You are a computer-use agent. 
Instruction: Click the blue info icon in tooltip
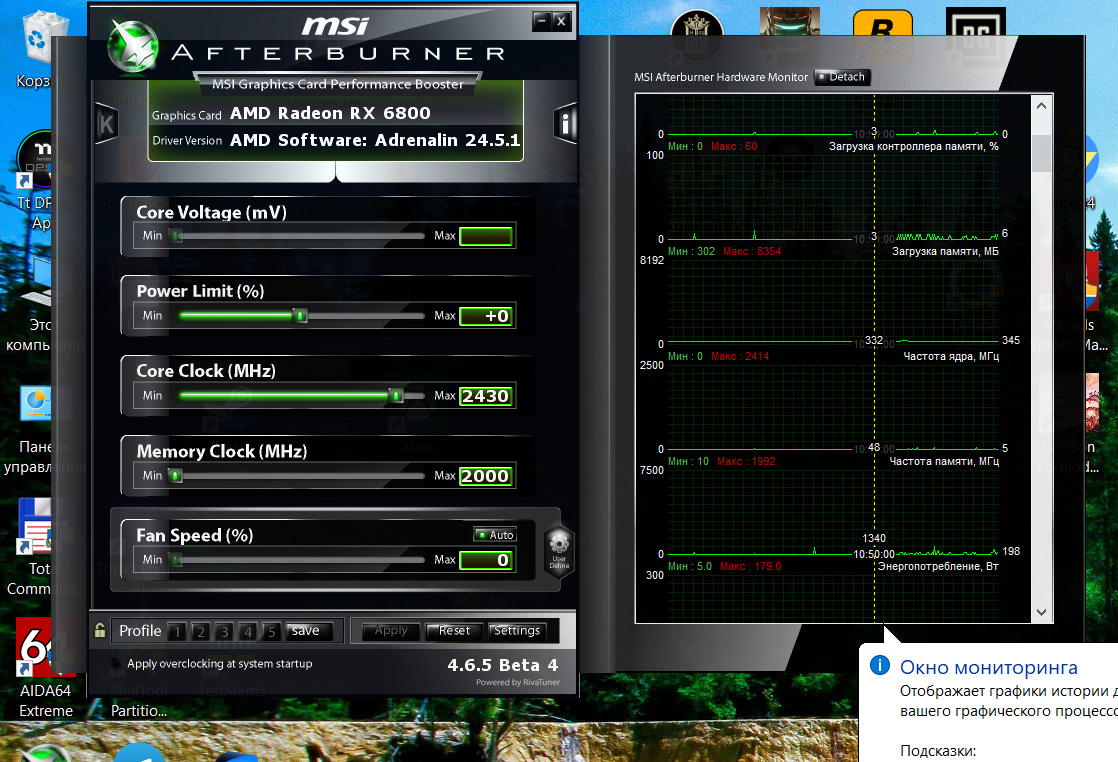pyautogui.click(x=880, y=666)
